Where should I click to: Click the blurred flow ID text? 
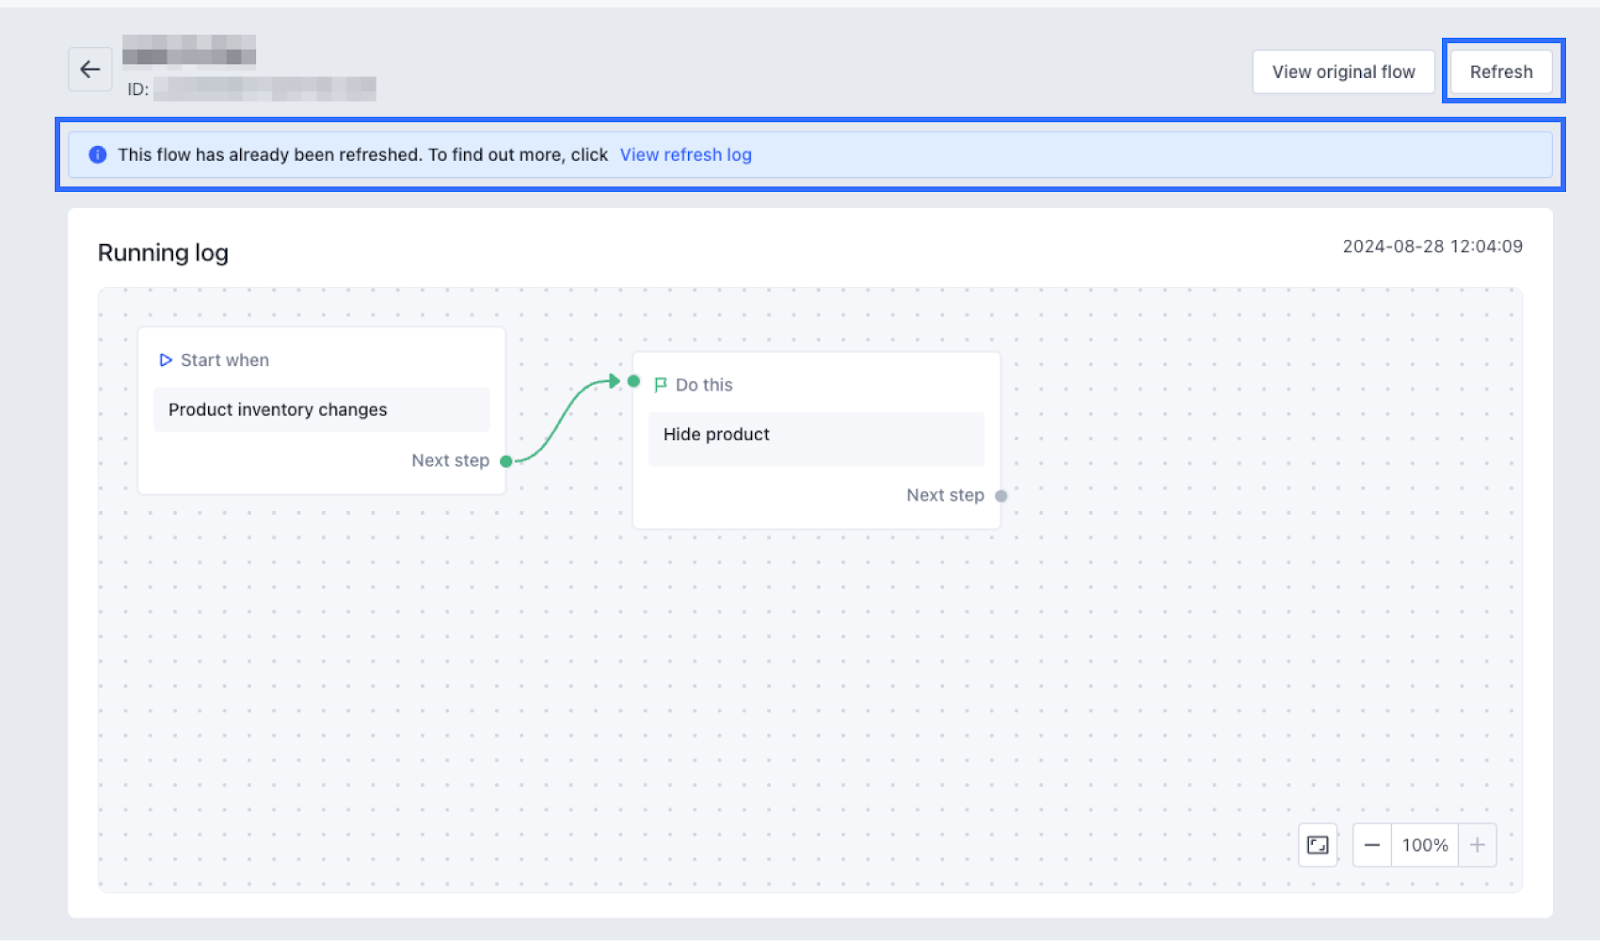[x=265, y=89]
